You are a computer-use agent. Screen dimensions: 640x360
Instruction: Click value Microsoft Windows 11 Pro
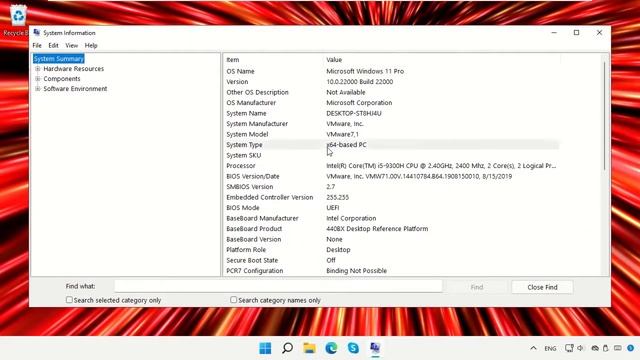point(365,71)
